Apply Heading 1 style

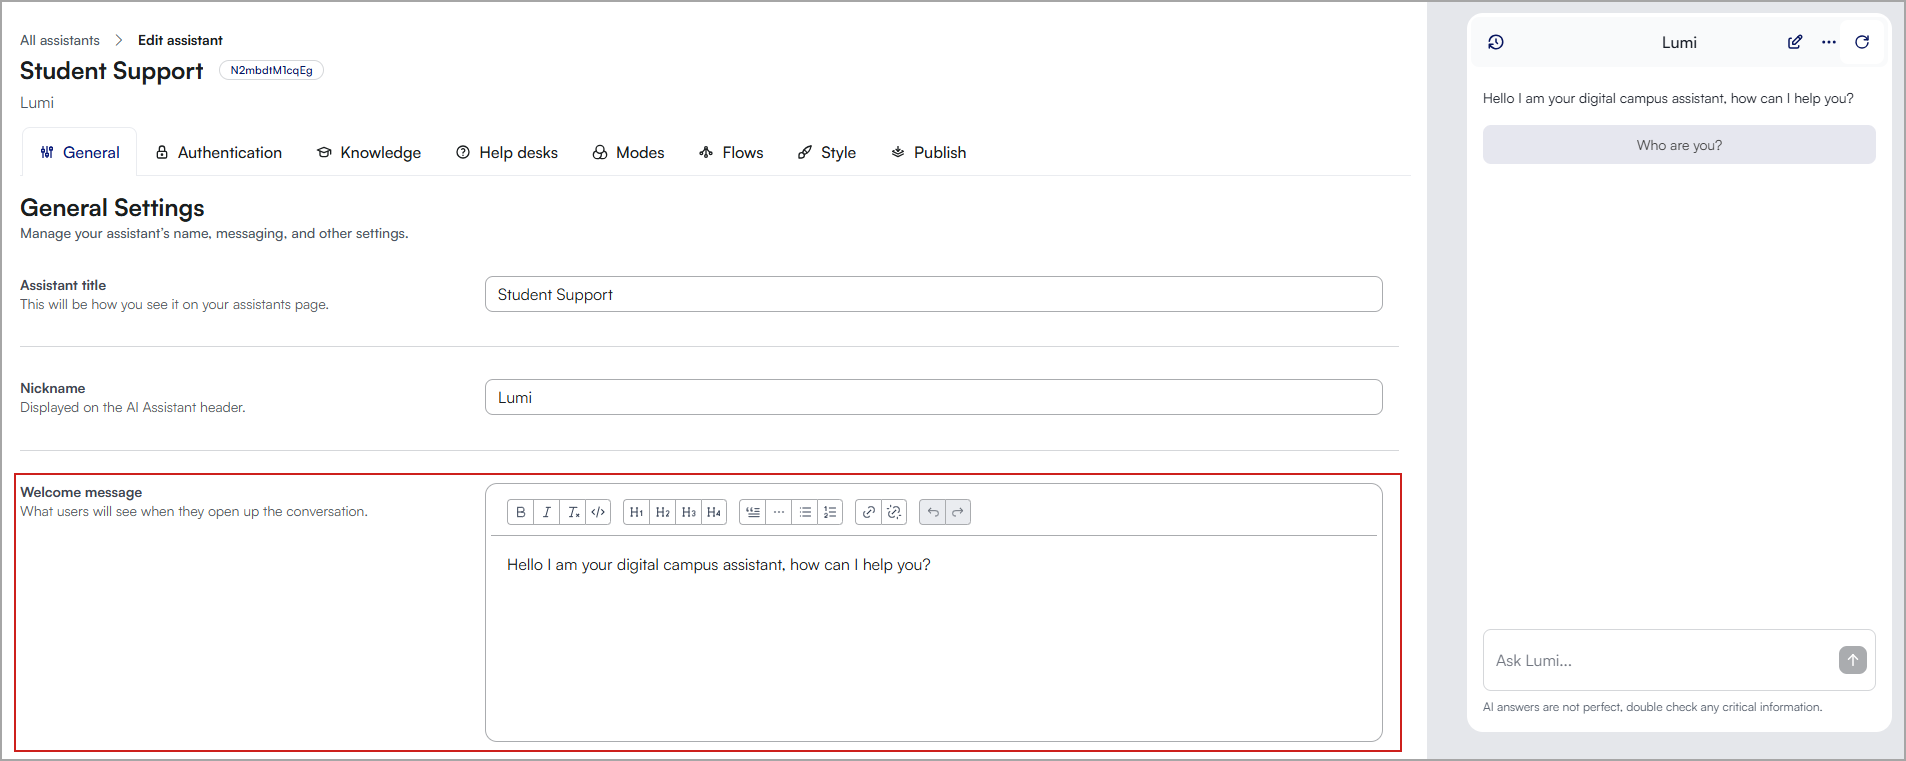[636, 512]
